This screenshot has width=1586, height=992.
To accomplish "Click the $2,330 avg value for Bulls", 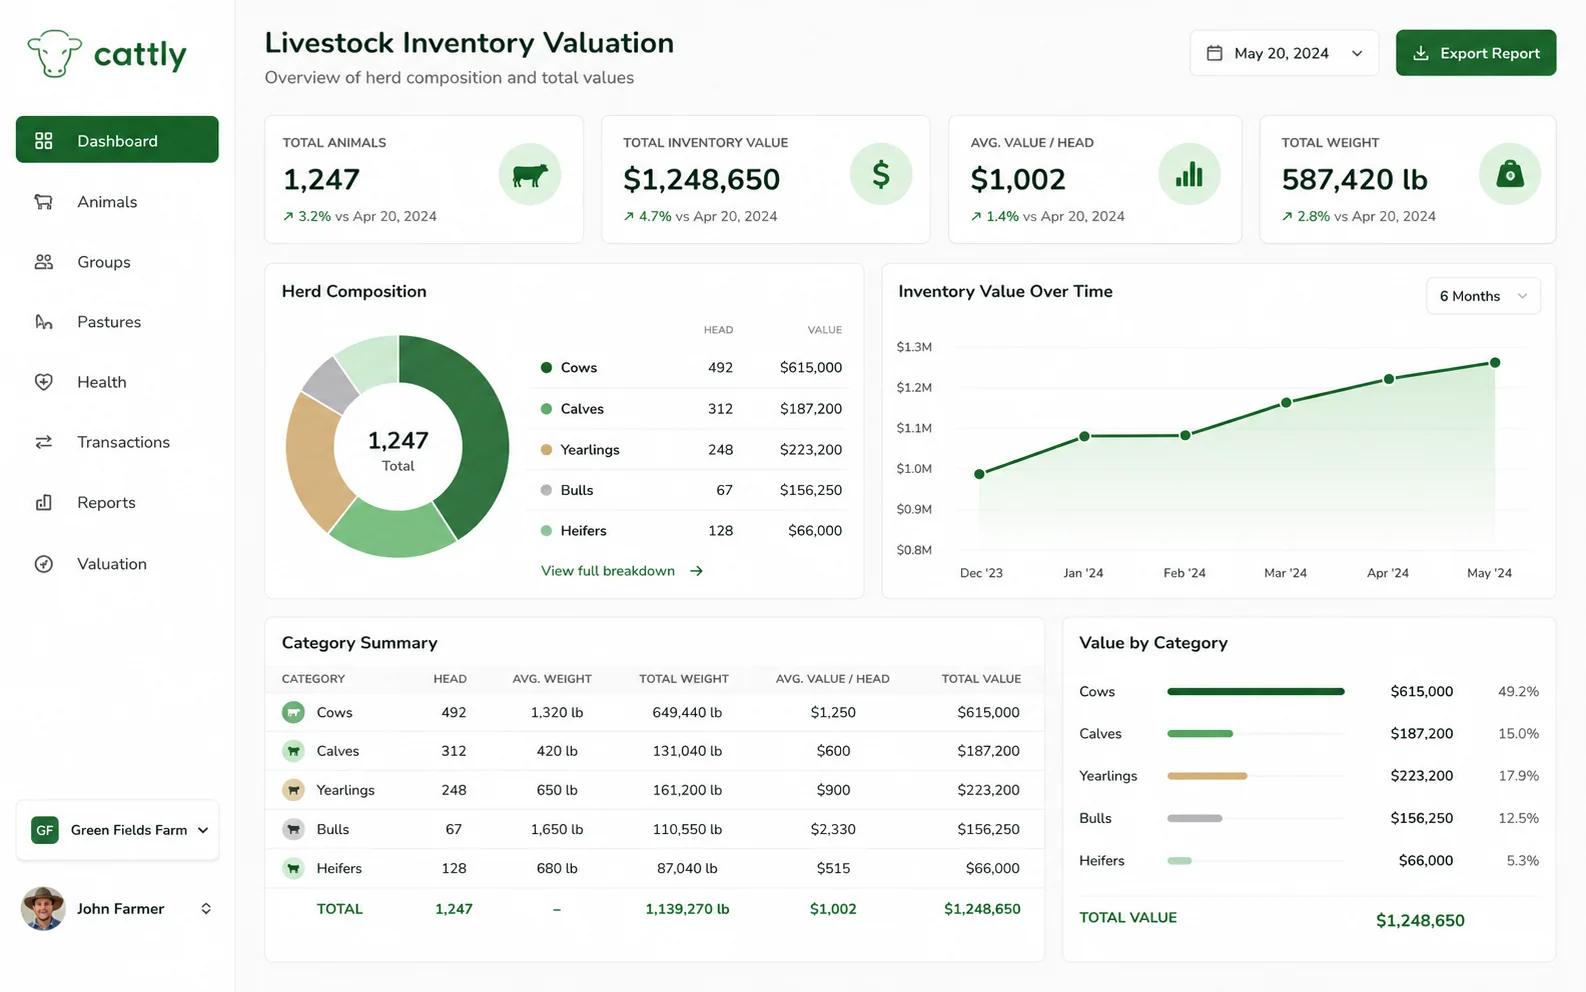I will click(x=833, y=829).
